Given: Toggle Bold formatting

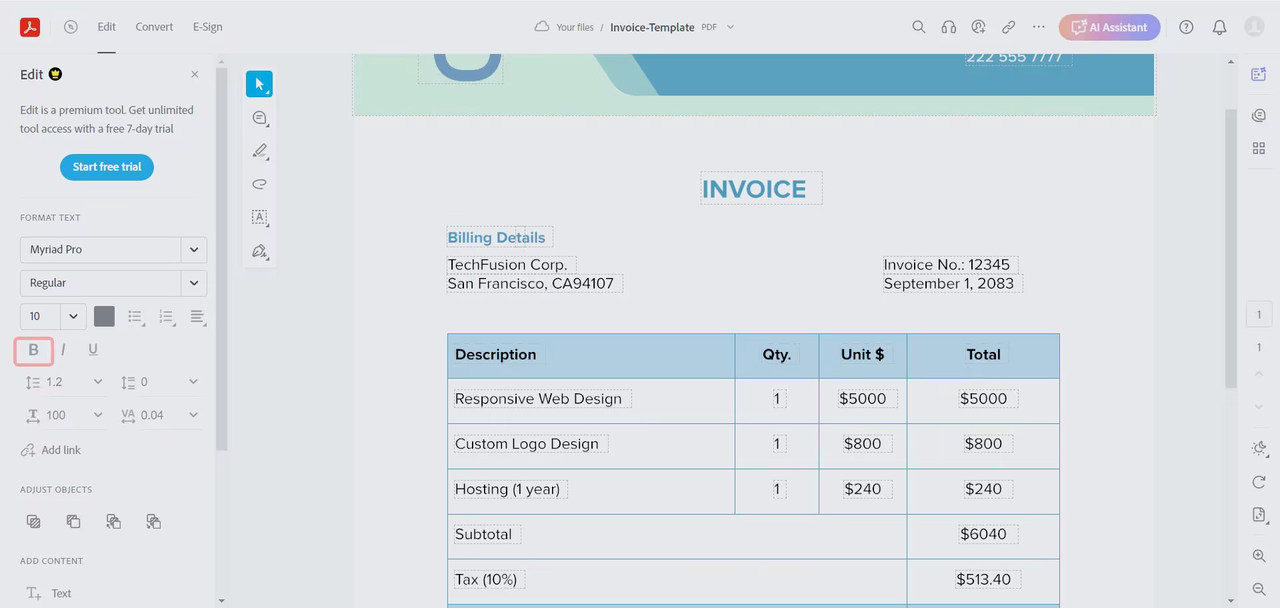Looking at the screenshot, I should click(x=33, y=350).
